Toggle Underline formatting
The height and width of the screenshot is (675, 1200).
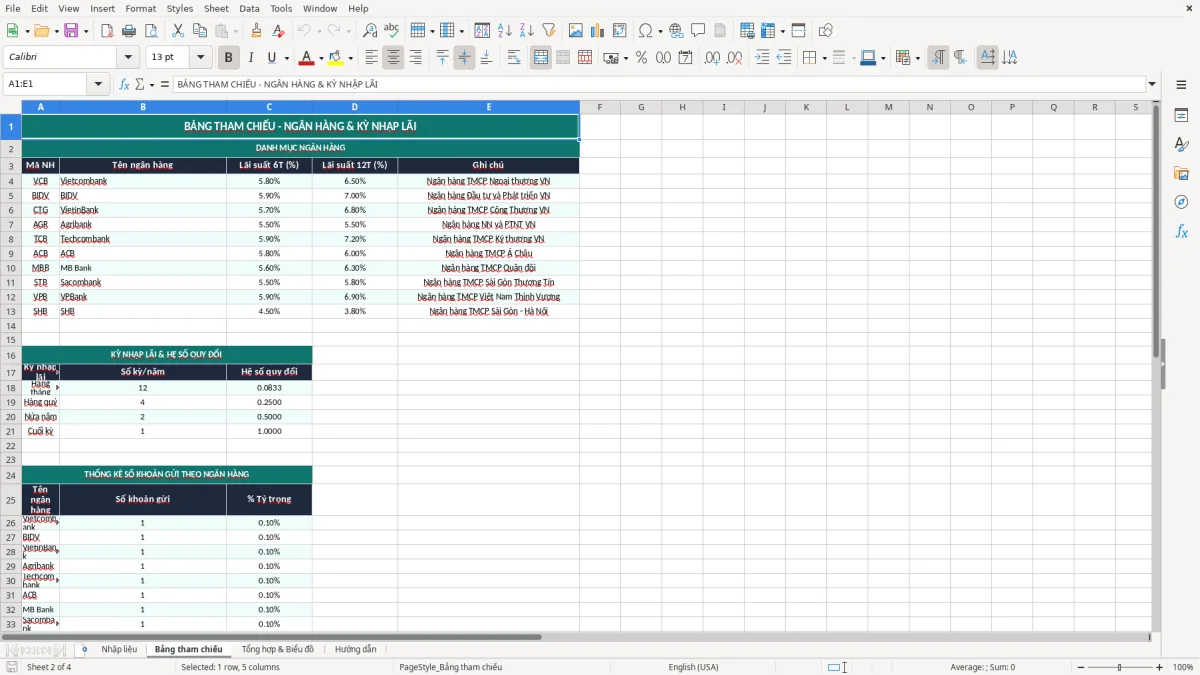271,58
